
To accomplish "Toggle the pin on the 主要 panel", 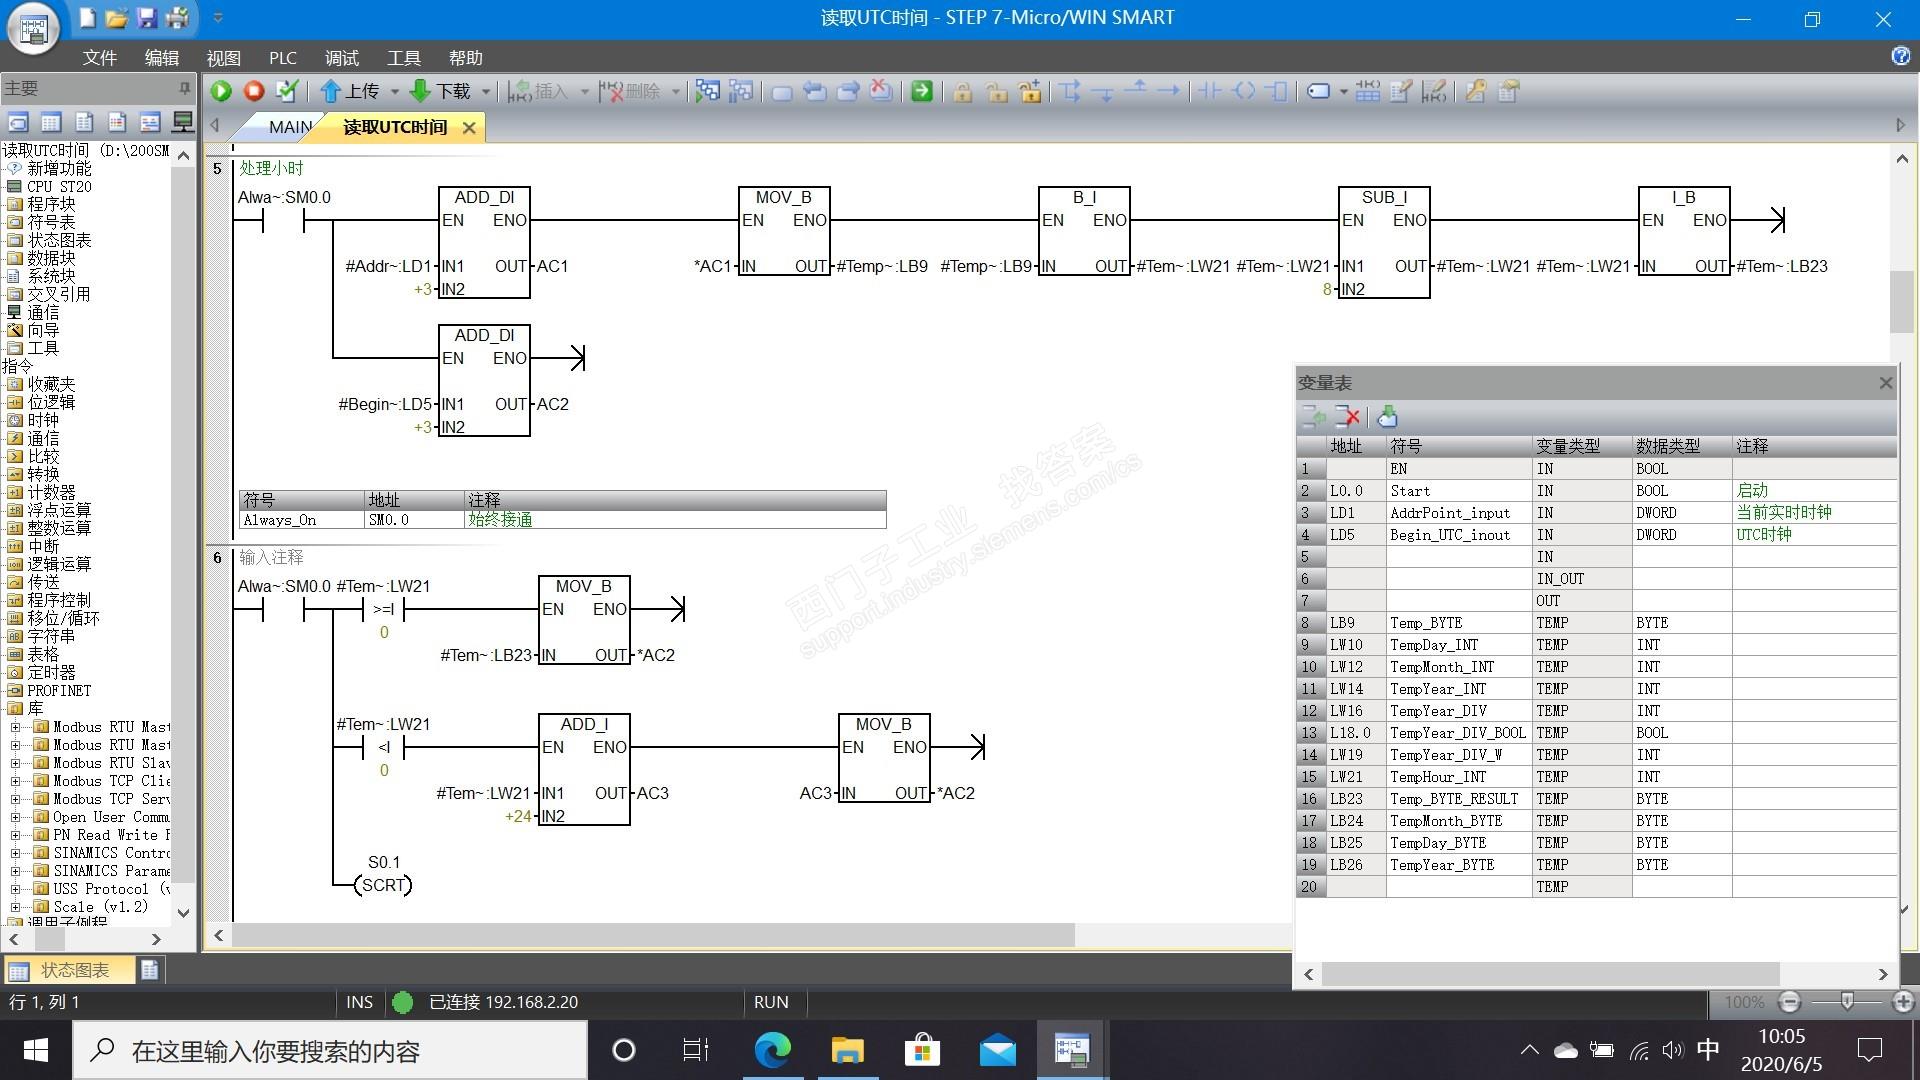I will pyautogui.click(x=184, y=89).
